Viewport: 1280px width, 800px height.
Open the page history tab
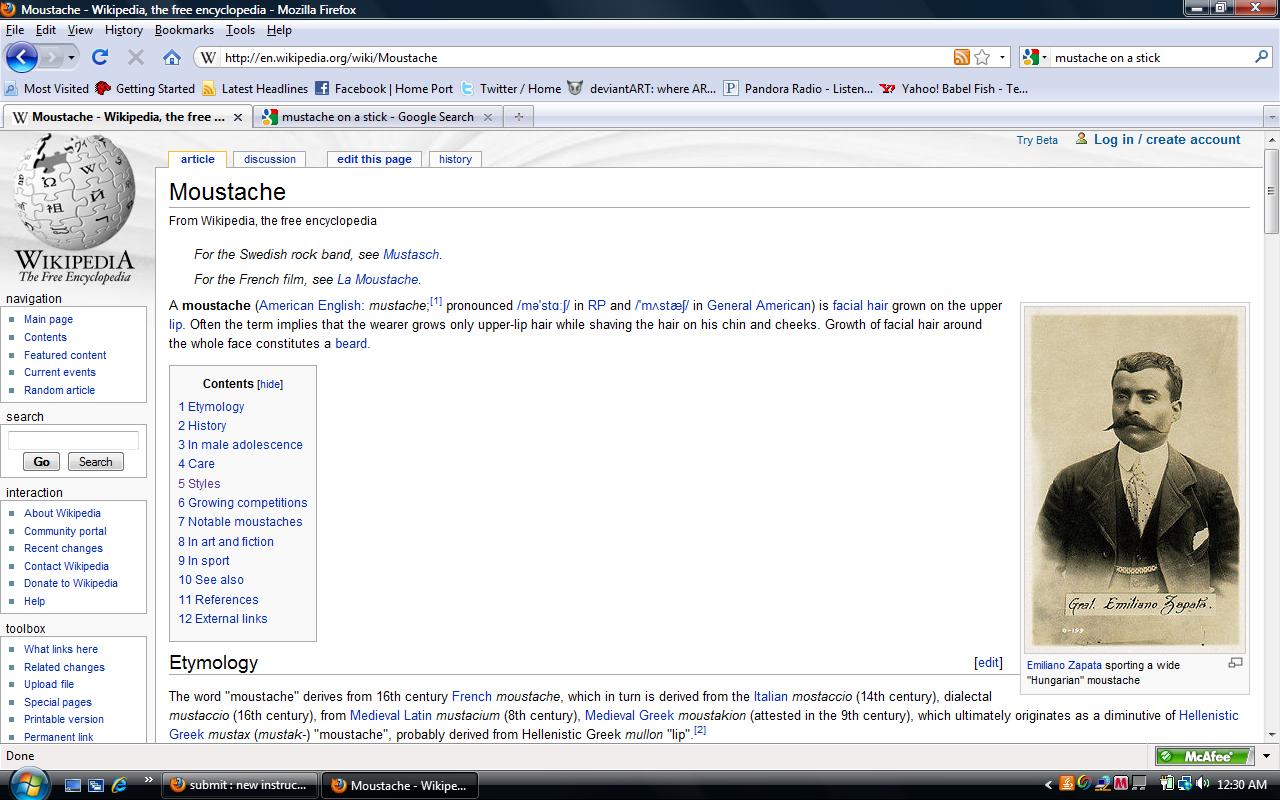455,159
